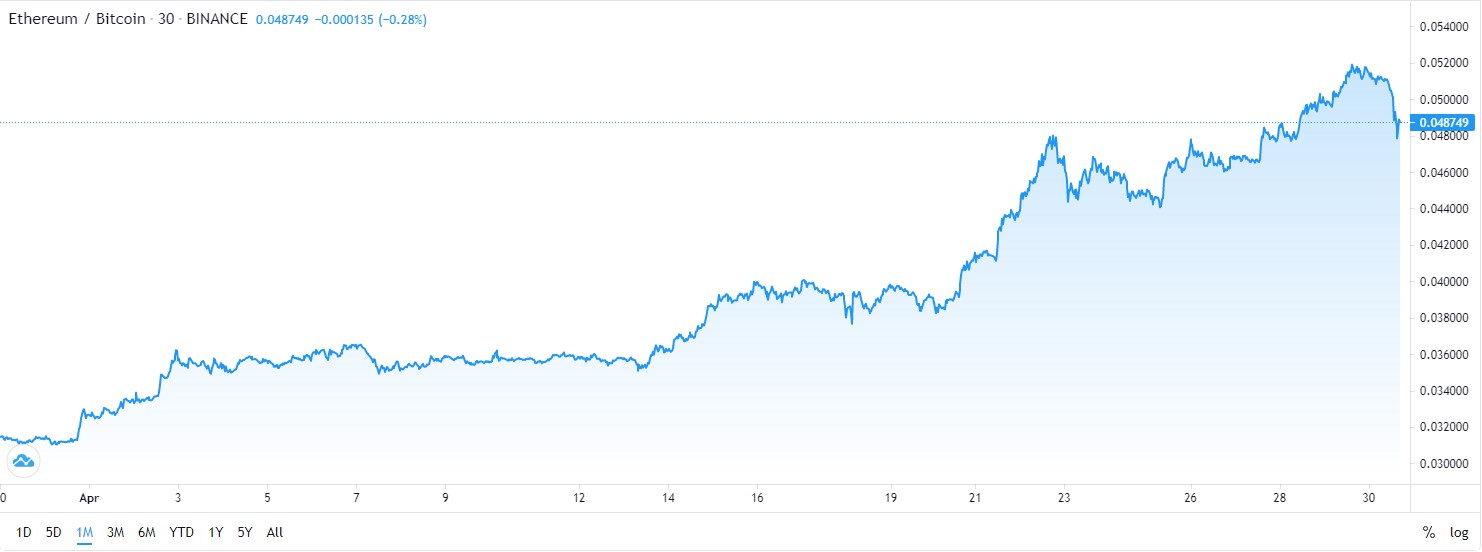Click the 23 date axis label

coord(1064,496)
